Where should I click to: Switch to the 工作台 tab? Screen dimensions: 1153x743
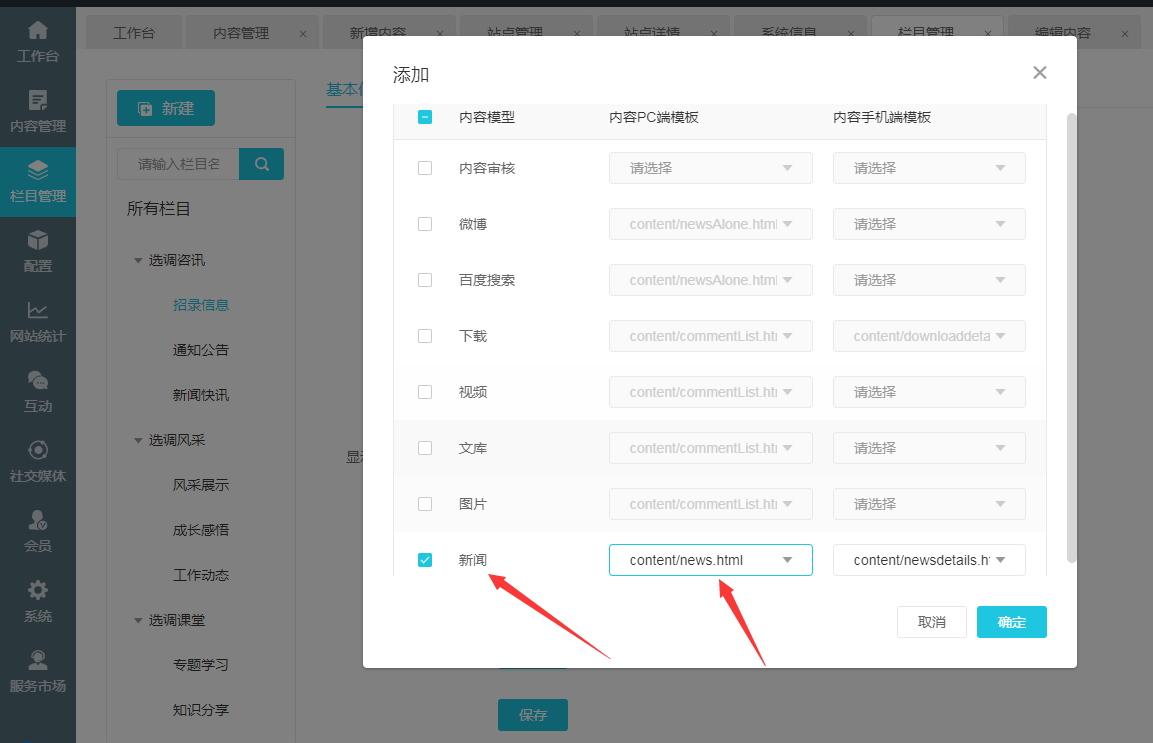133,33
